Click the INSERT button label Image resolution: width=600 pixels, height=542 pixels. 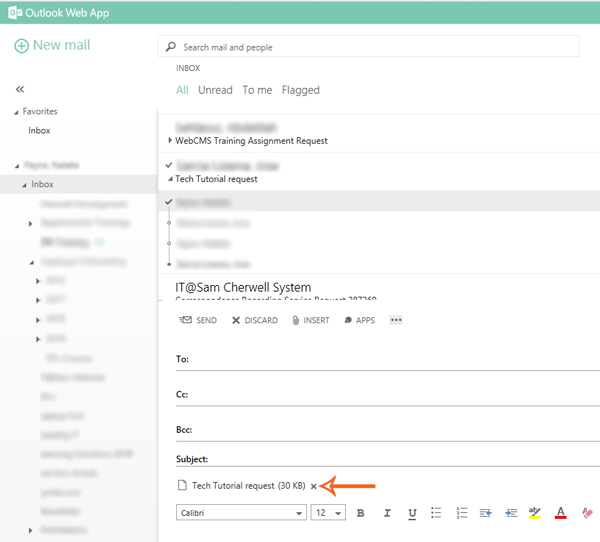click(316, 320)
